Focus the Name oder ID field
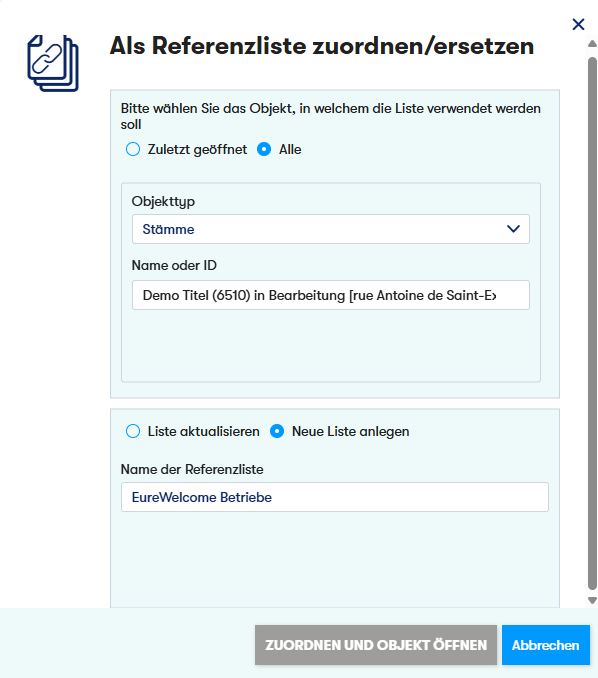 pyautogui.click(x=331, y=295)
